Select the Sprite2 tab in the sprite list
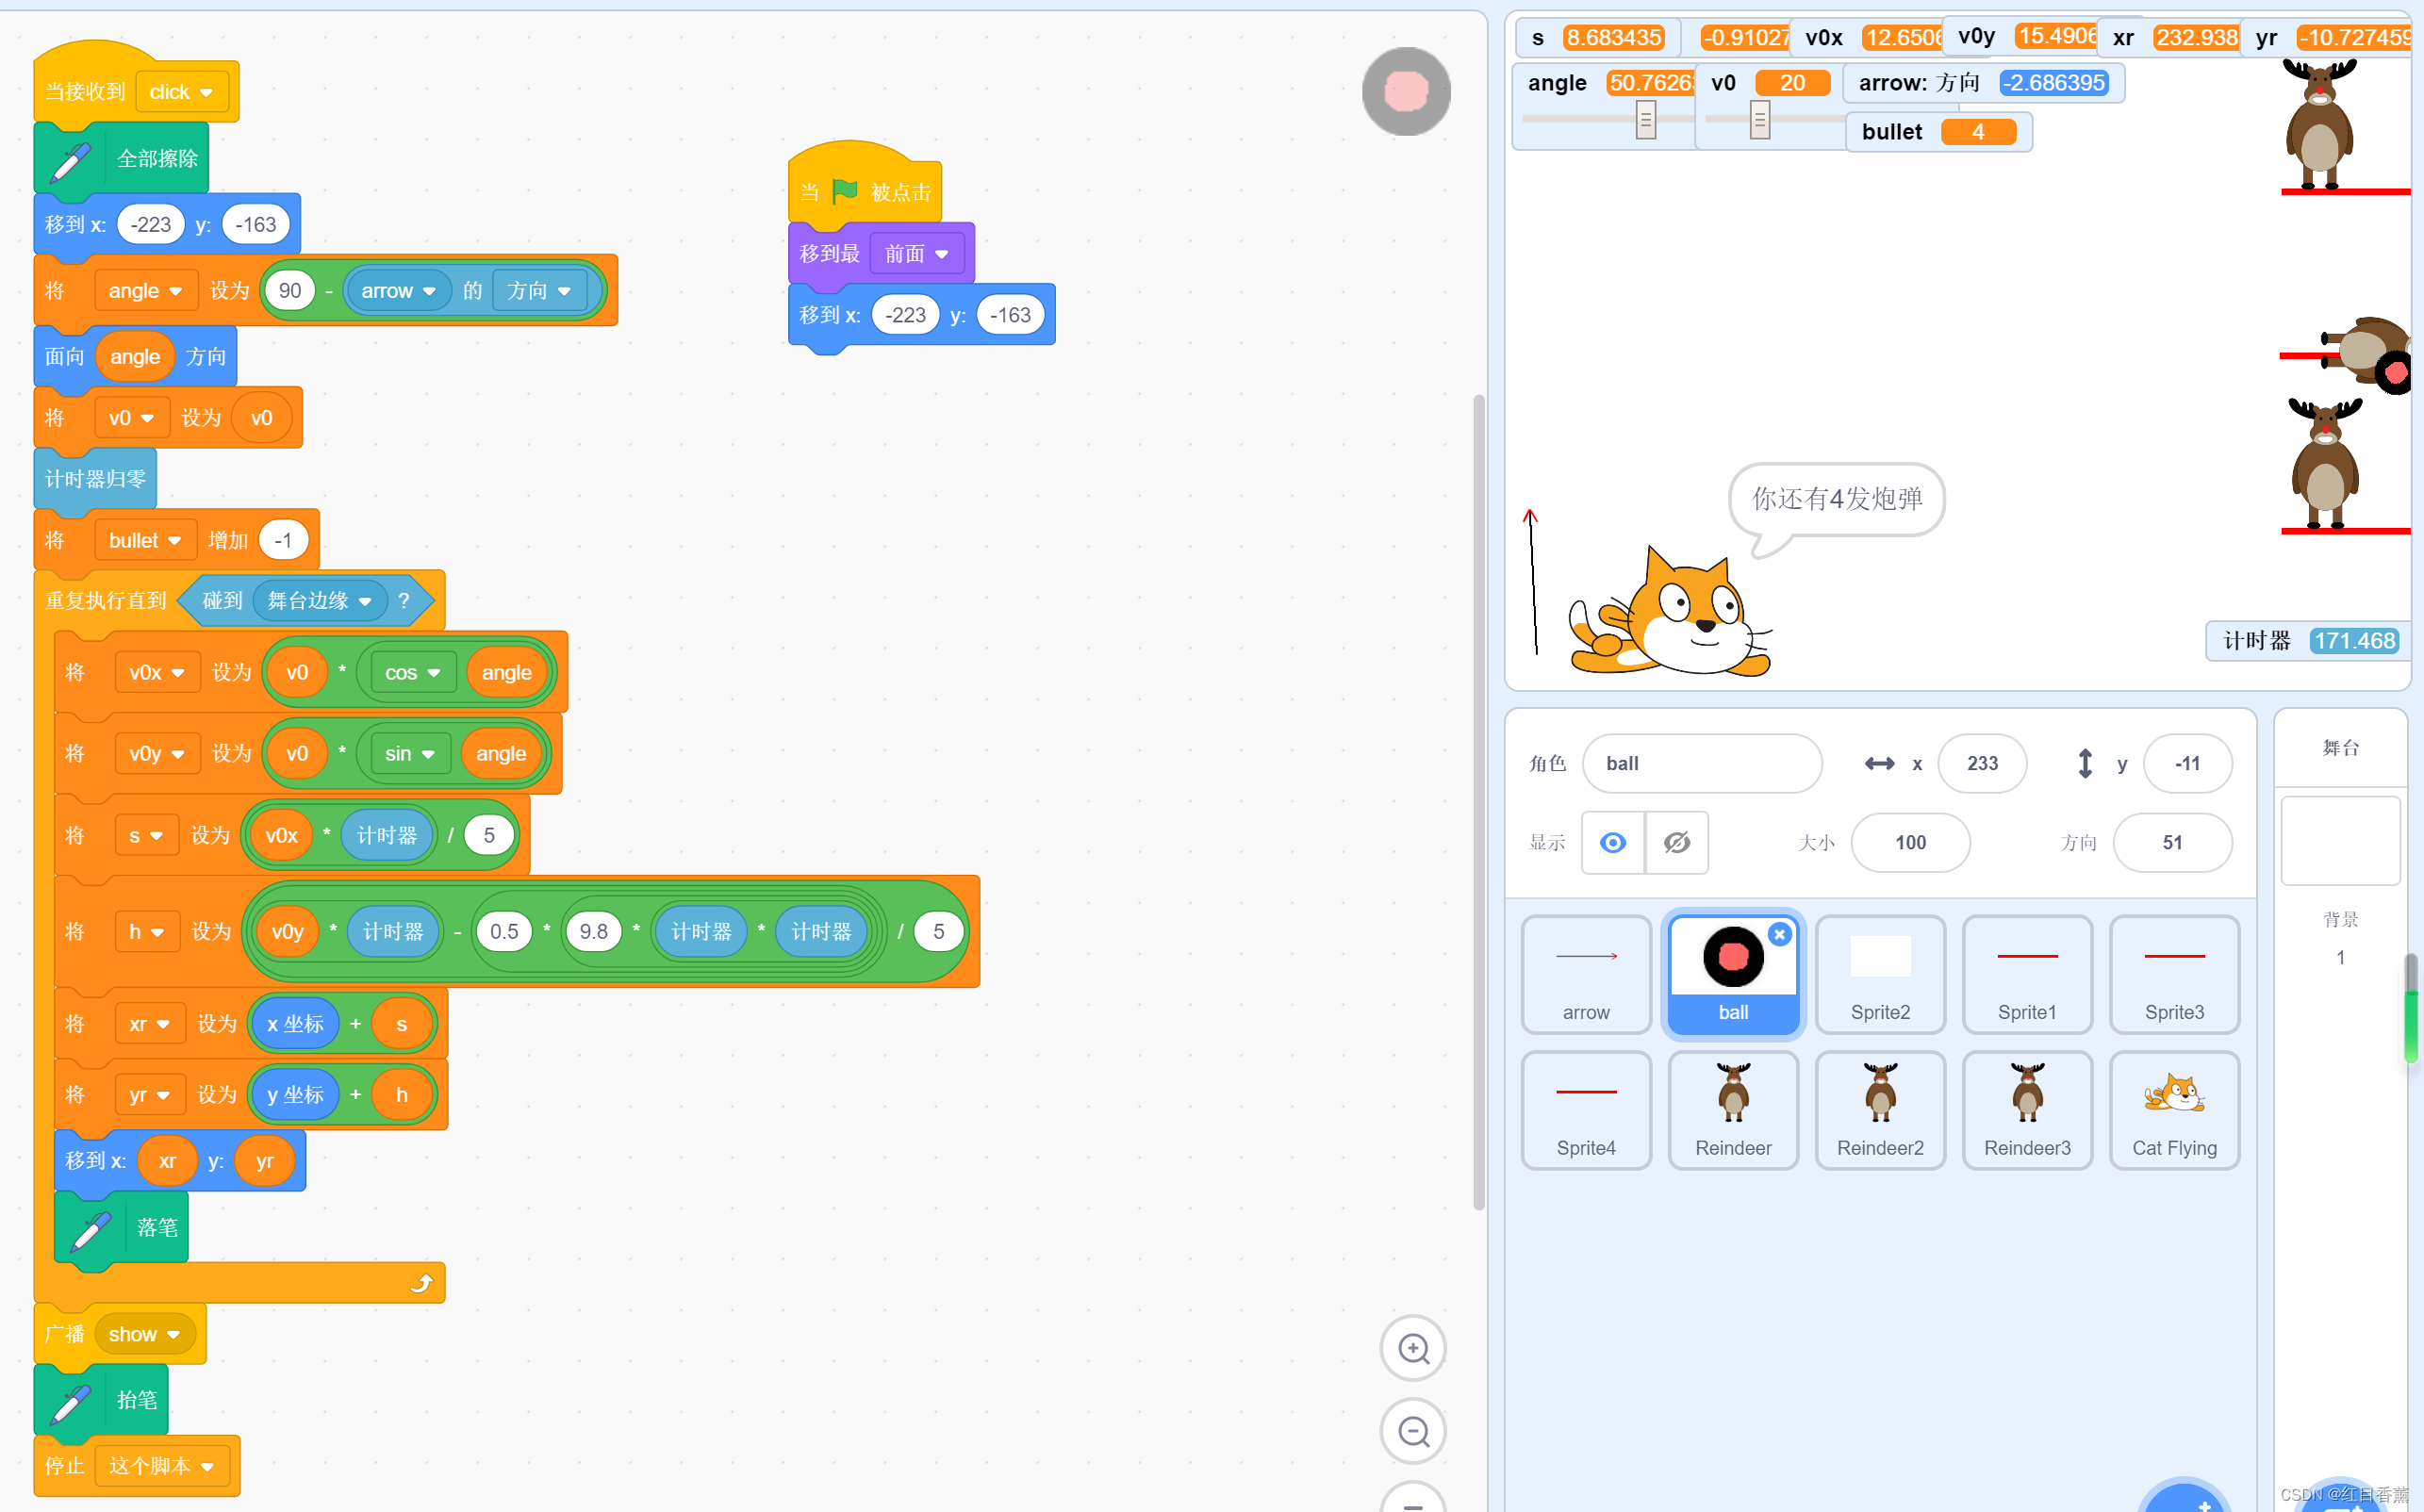The height and width of the screenshot is (1512, 2424). (x=1879, y=974)
